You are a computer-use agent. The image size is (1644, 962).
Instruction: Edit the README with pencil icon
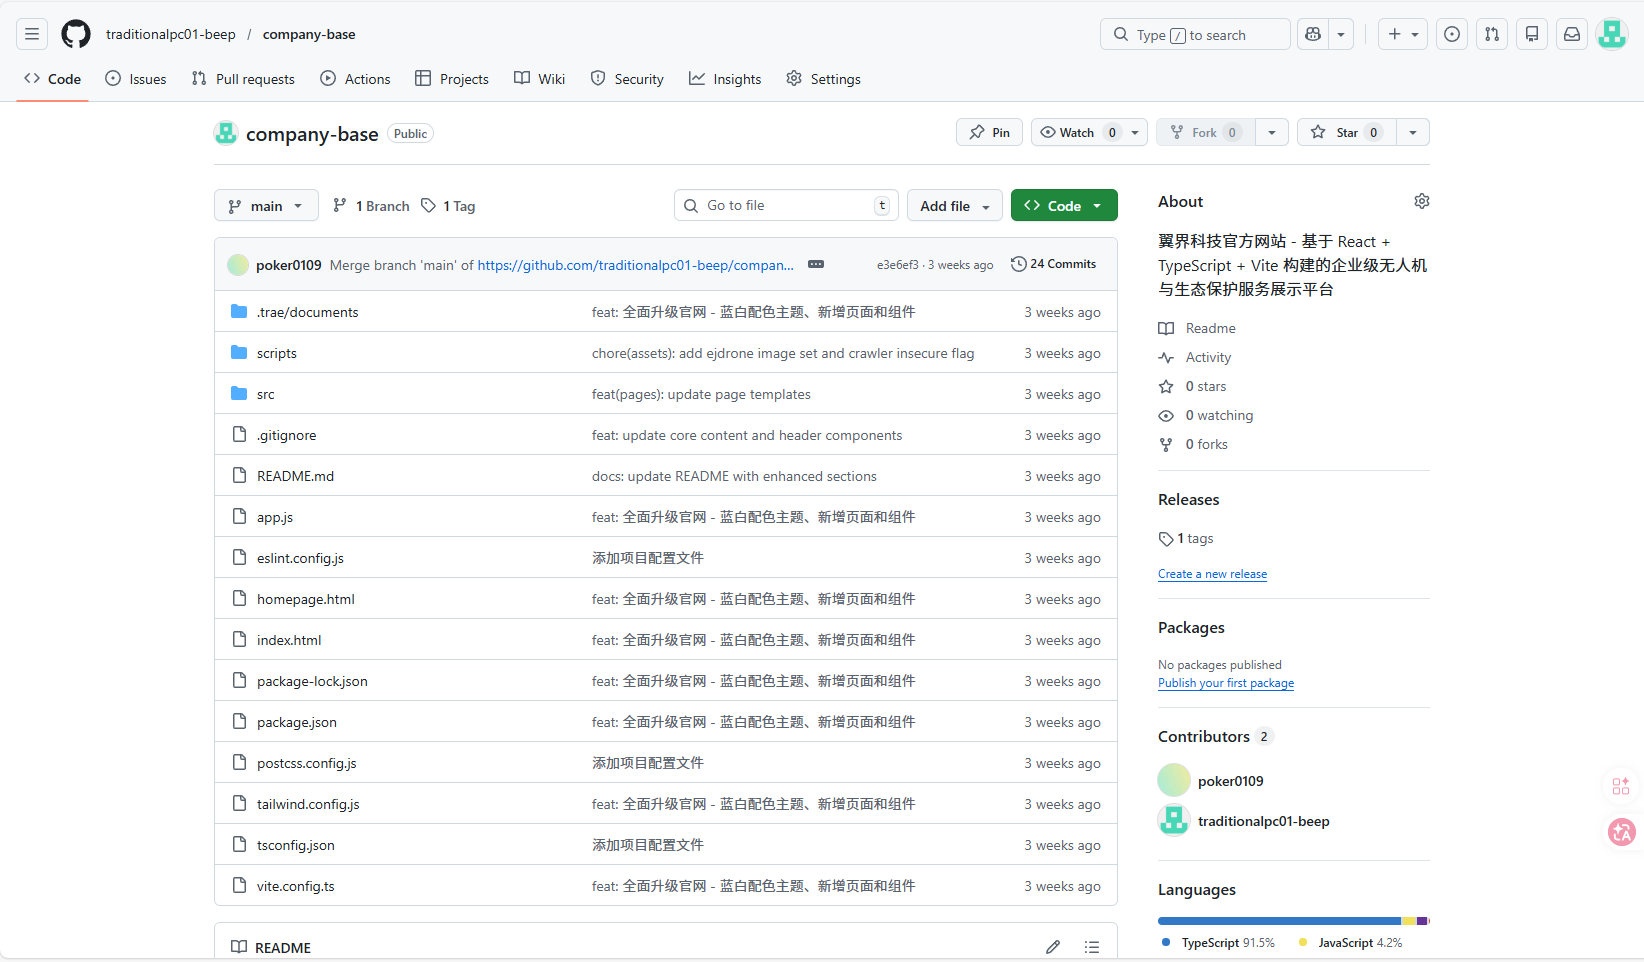1053,947
